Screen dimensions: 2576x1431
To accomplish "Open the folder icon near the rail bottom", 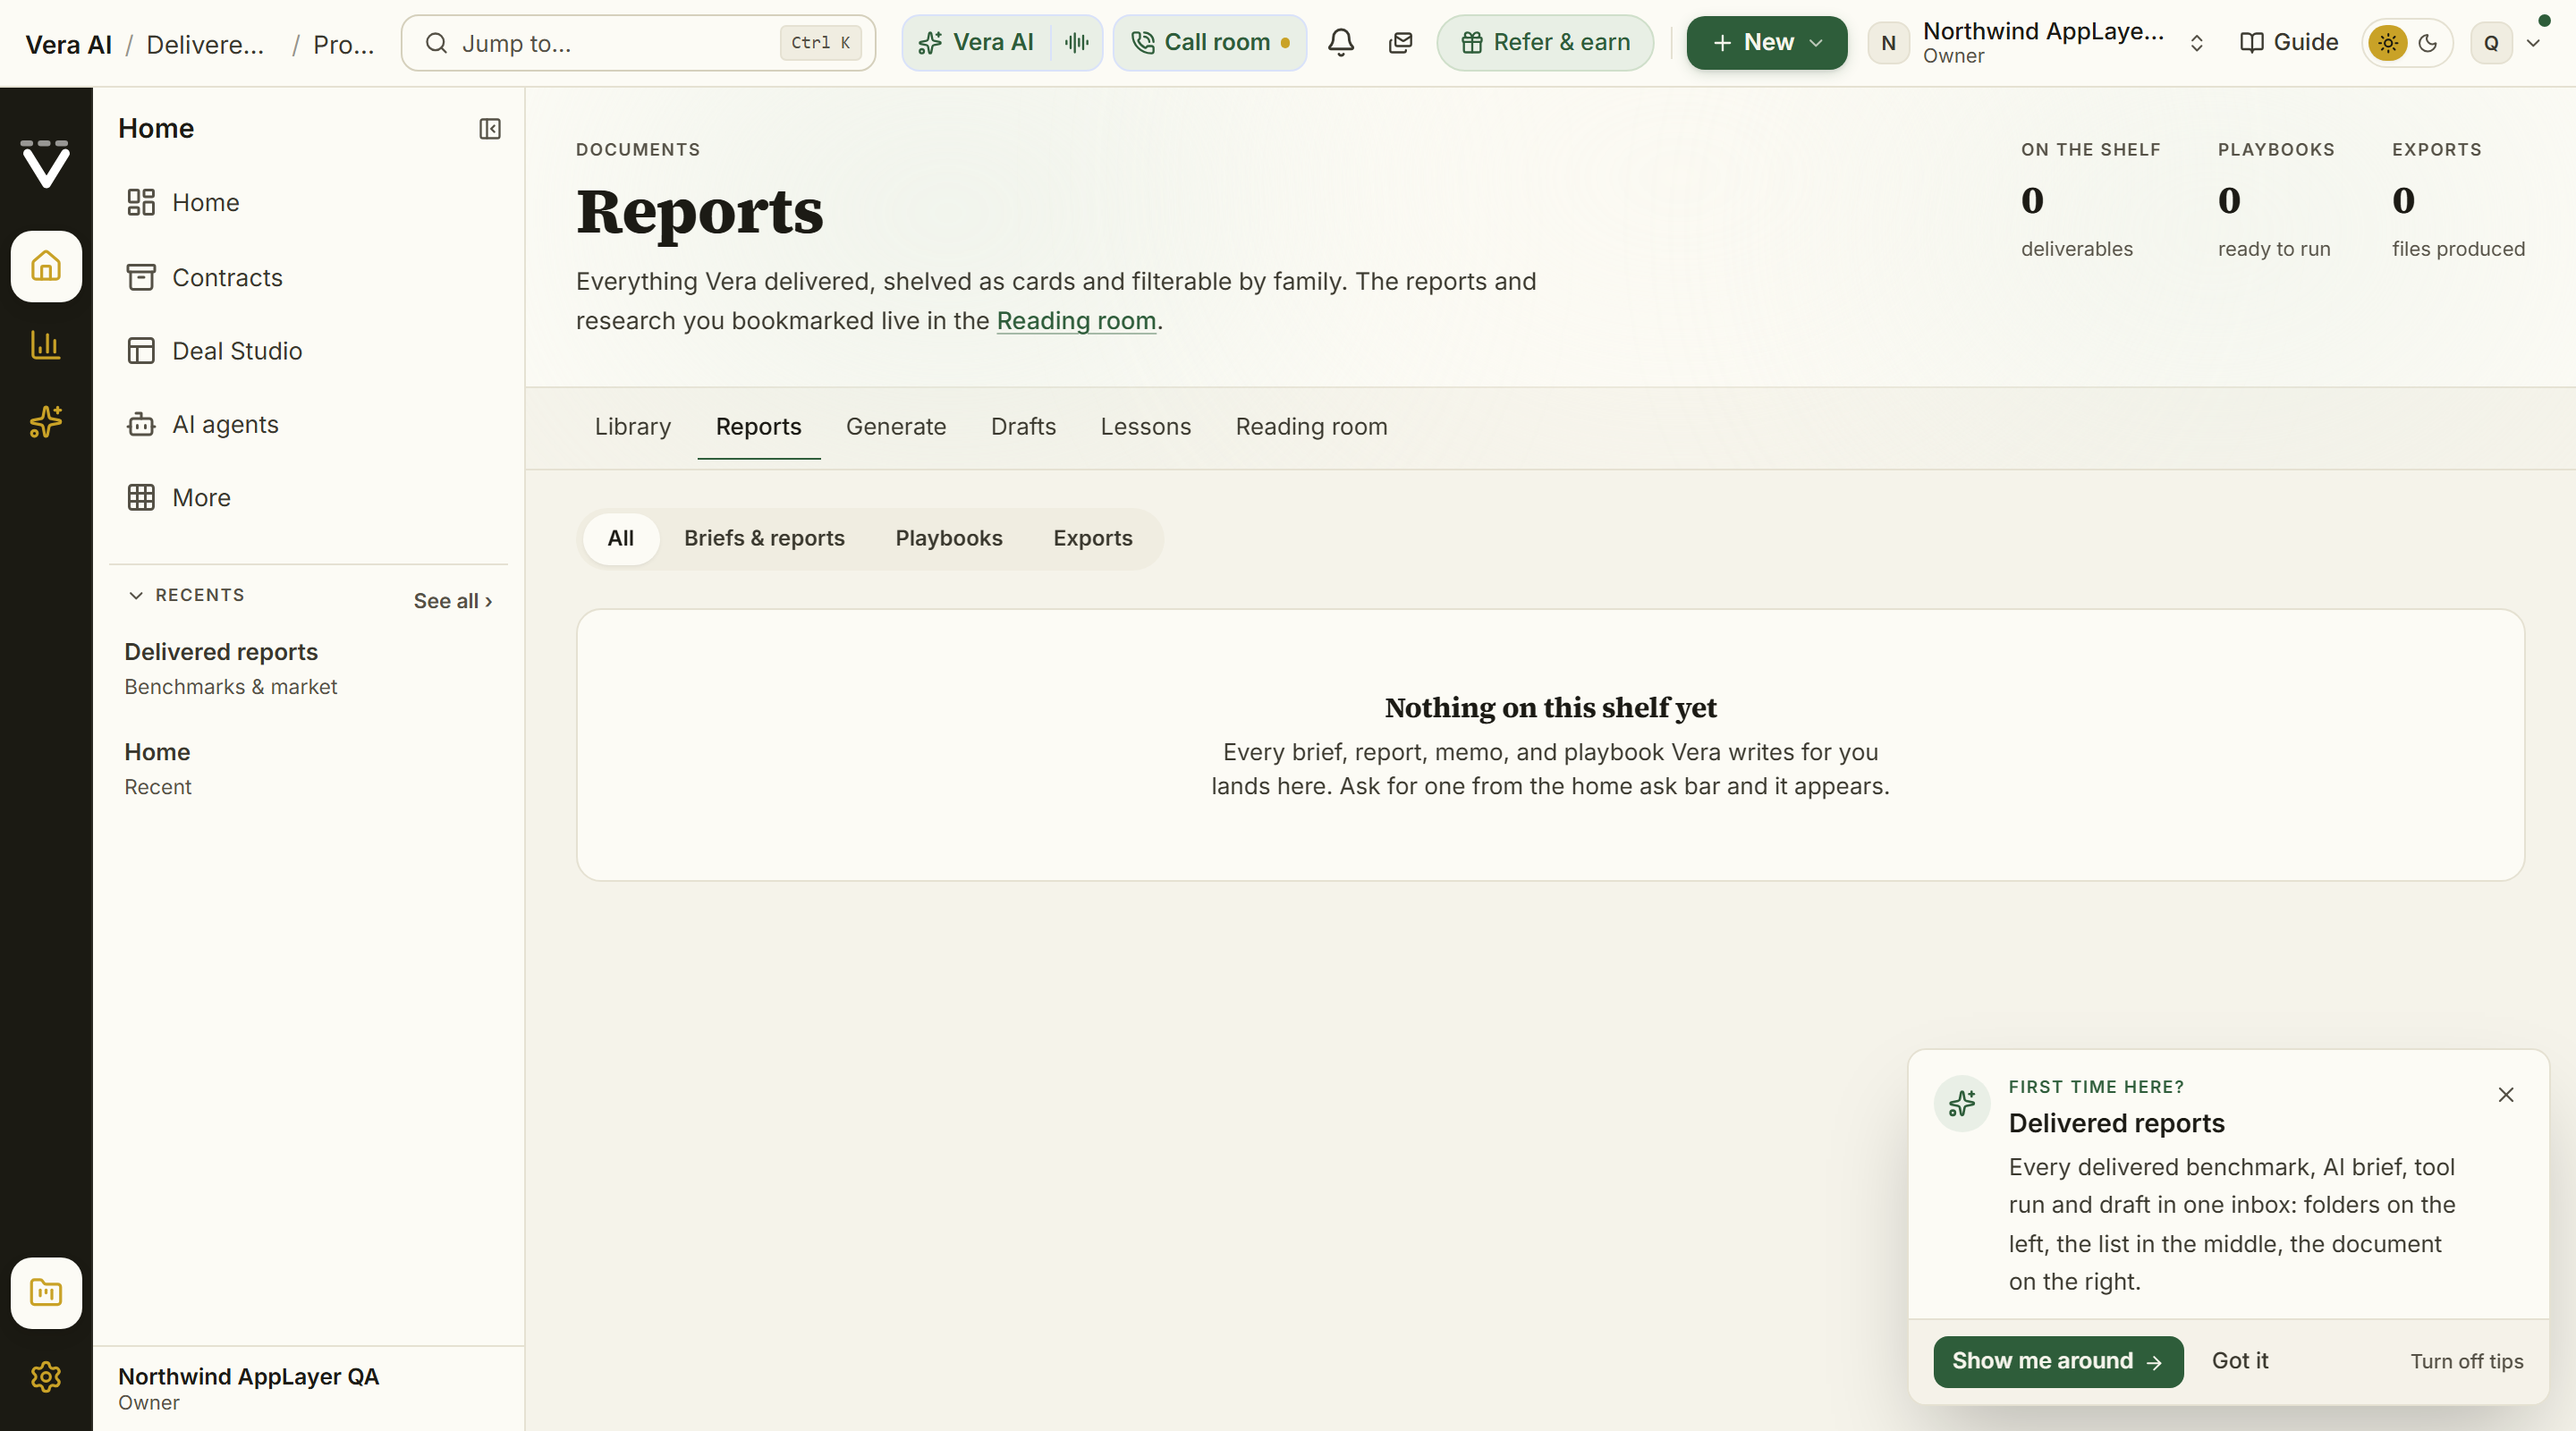I will click(x=46, y=1292).
